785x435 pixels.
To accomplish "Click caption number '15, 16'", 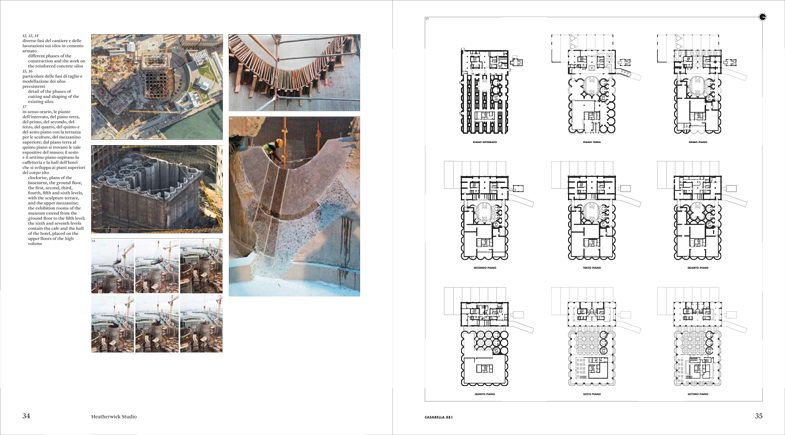I will [x=27, y=71].
